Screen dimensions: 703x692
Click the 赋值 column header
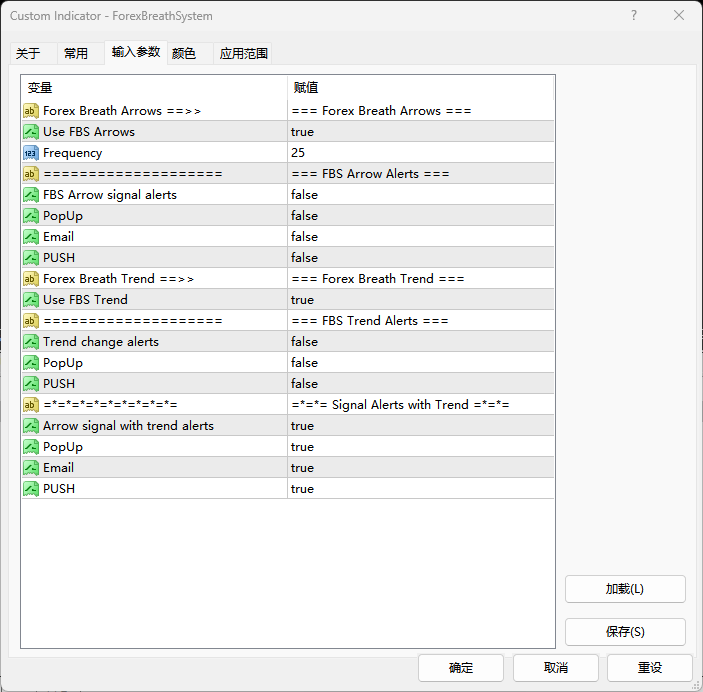[x=421, y=88]
